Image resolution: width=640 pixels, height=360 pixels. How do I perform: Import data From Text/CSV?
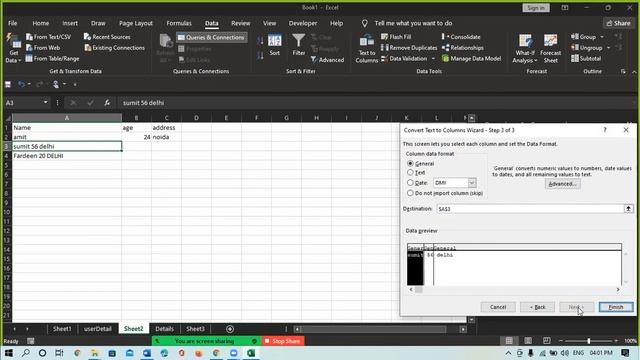48,37
